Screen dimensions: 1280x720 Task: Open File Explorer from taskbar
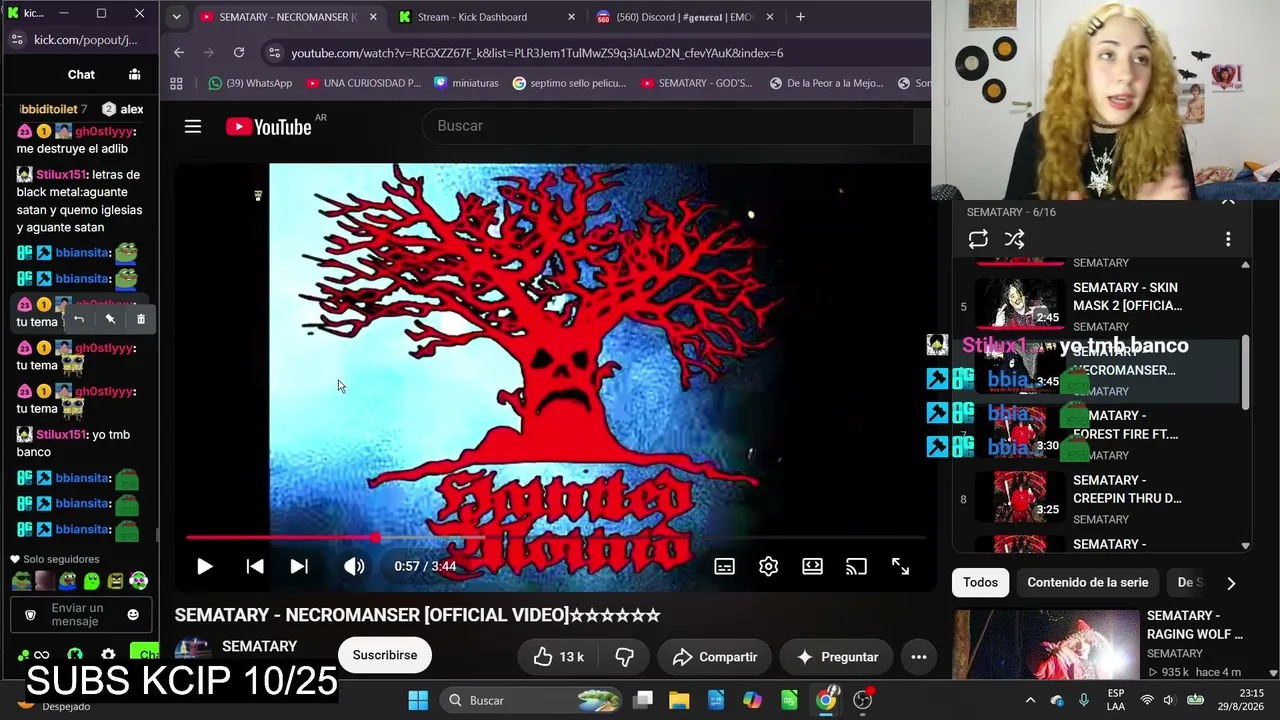pos(679,700)
